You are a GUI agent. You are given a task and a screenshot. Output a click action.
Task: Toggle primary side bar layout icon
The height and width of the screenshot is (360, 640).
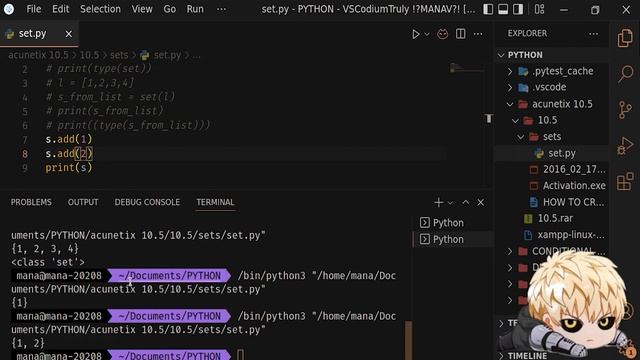488,9
